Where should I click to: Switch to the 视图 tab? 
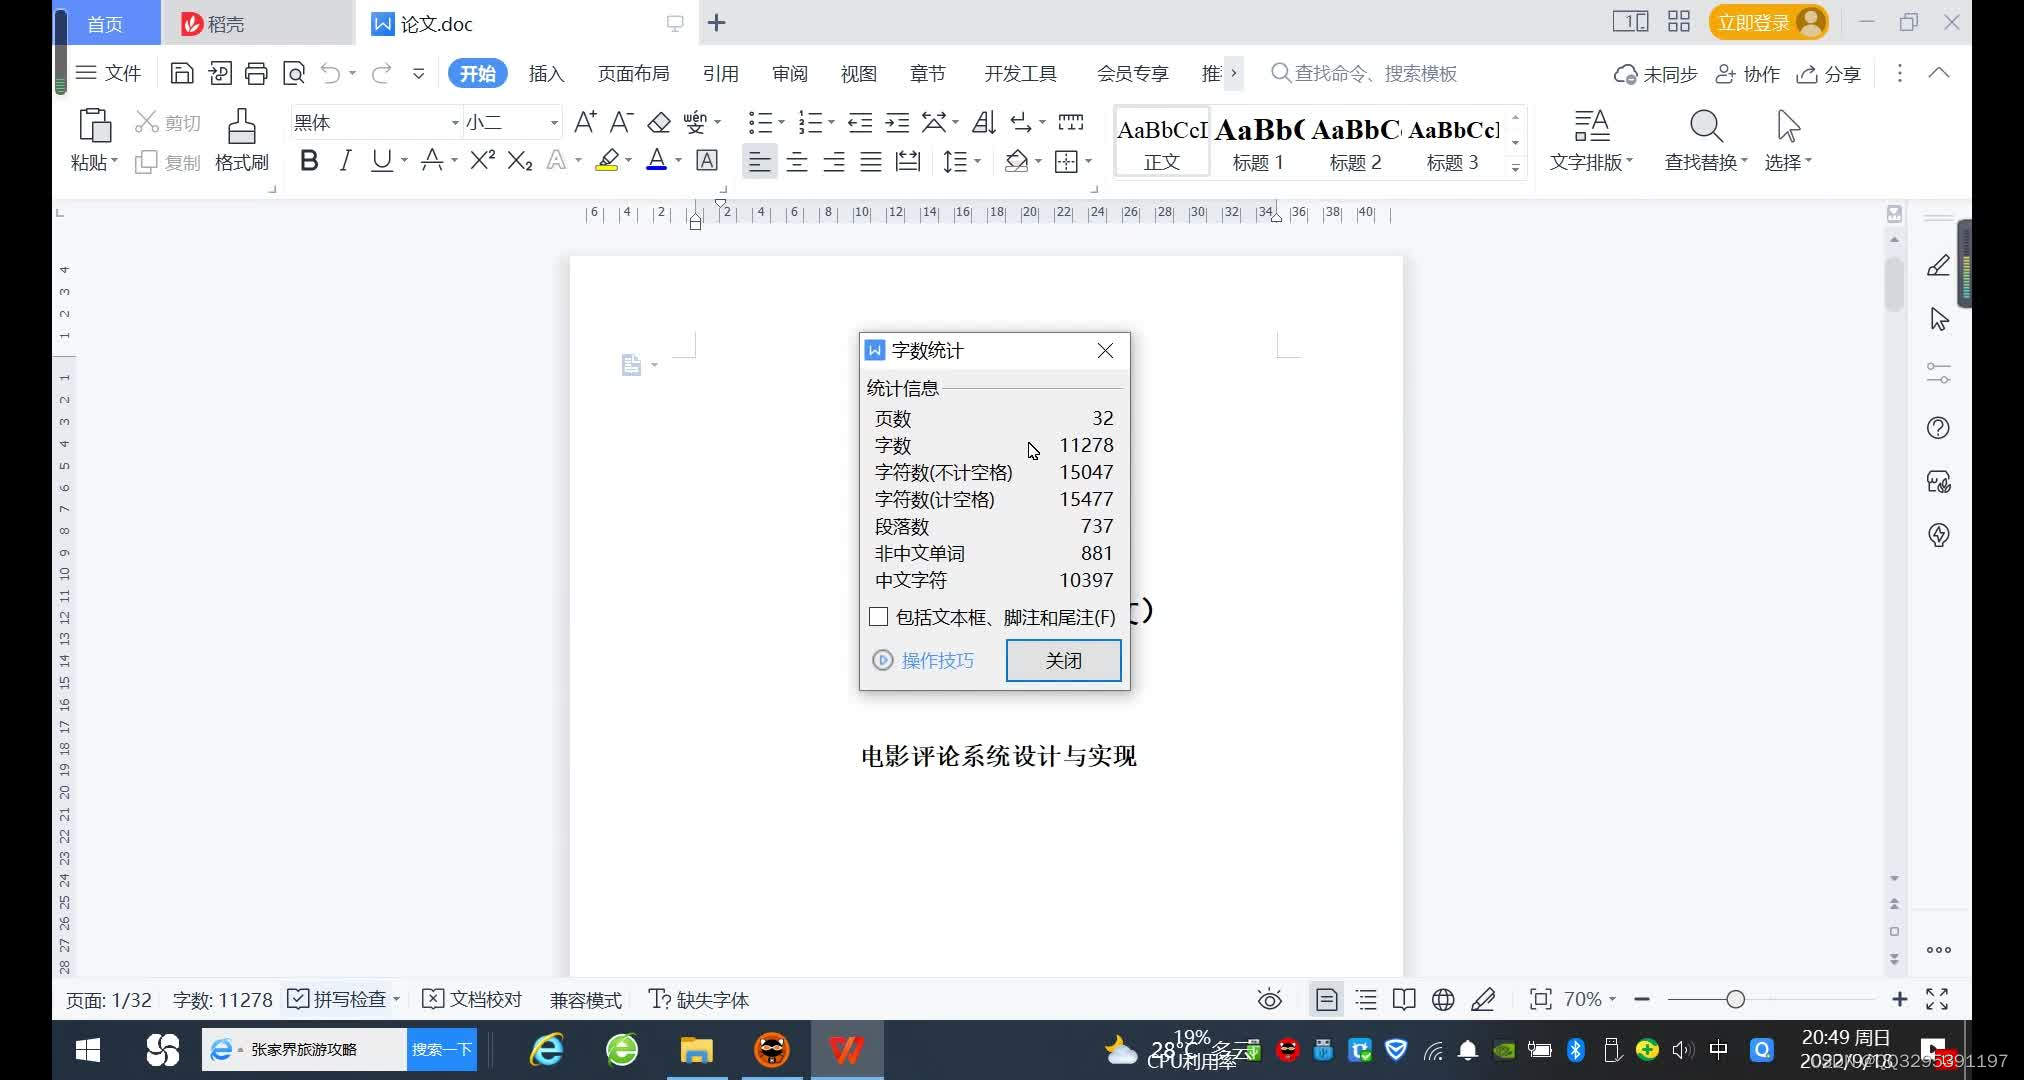tap(858, 73)
